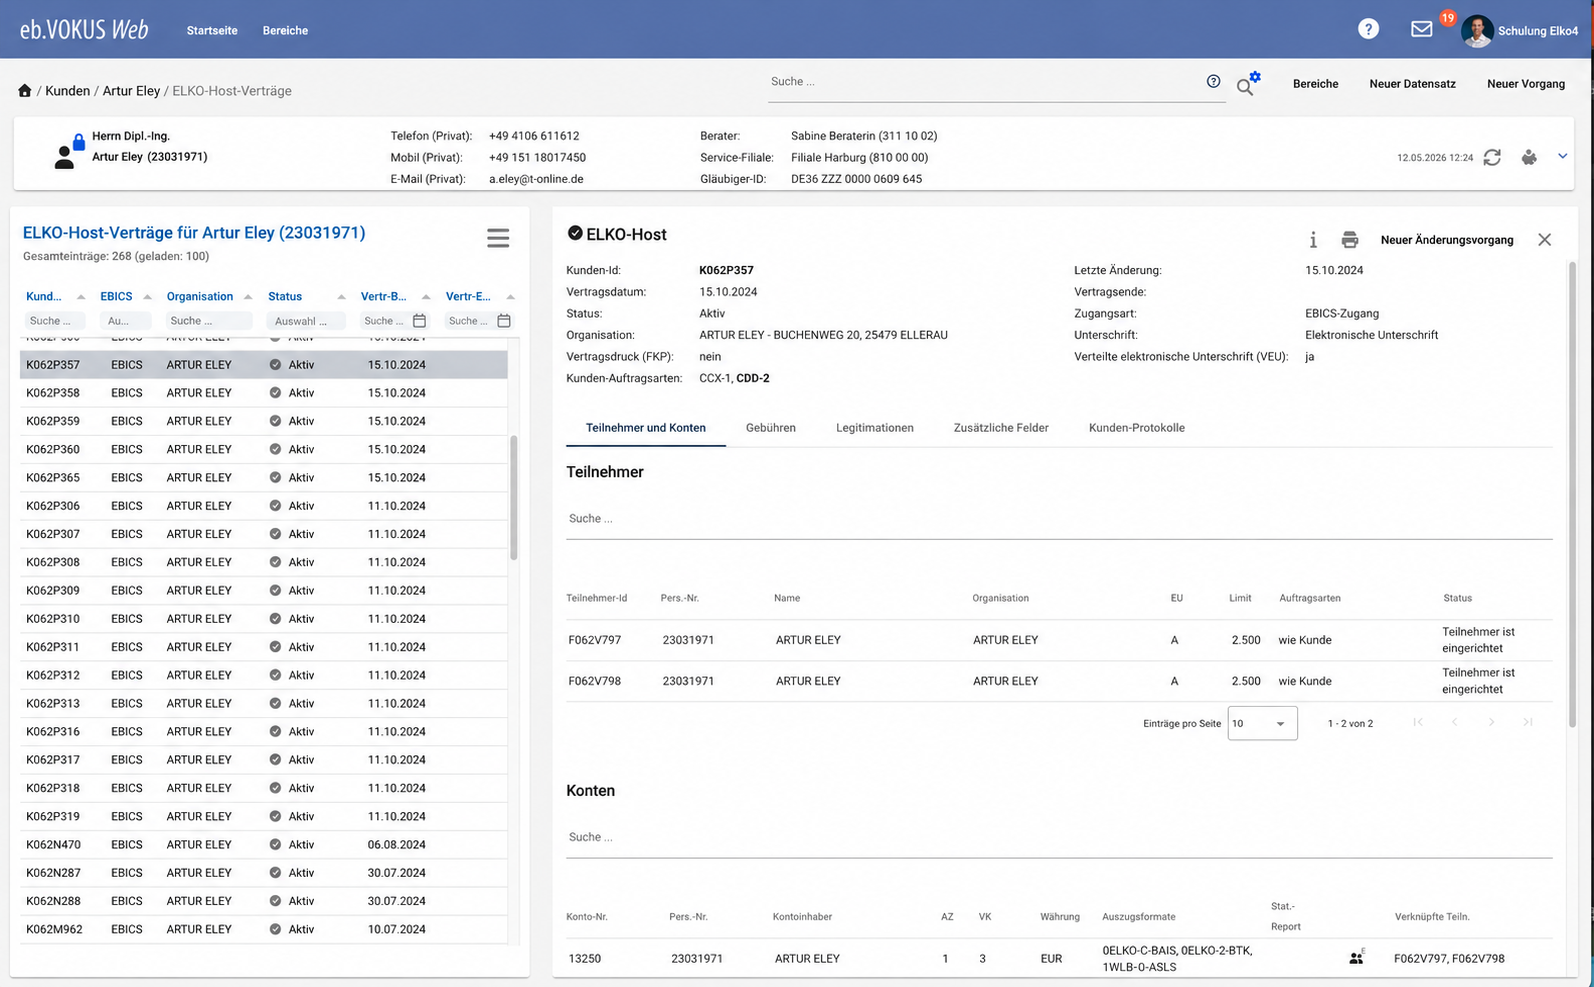Focus Konten search field
The width and height of the screenshot is (1594, 987).
tap(1059, 837)
